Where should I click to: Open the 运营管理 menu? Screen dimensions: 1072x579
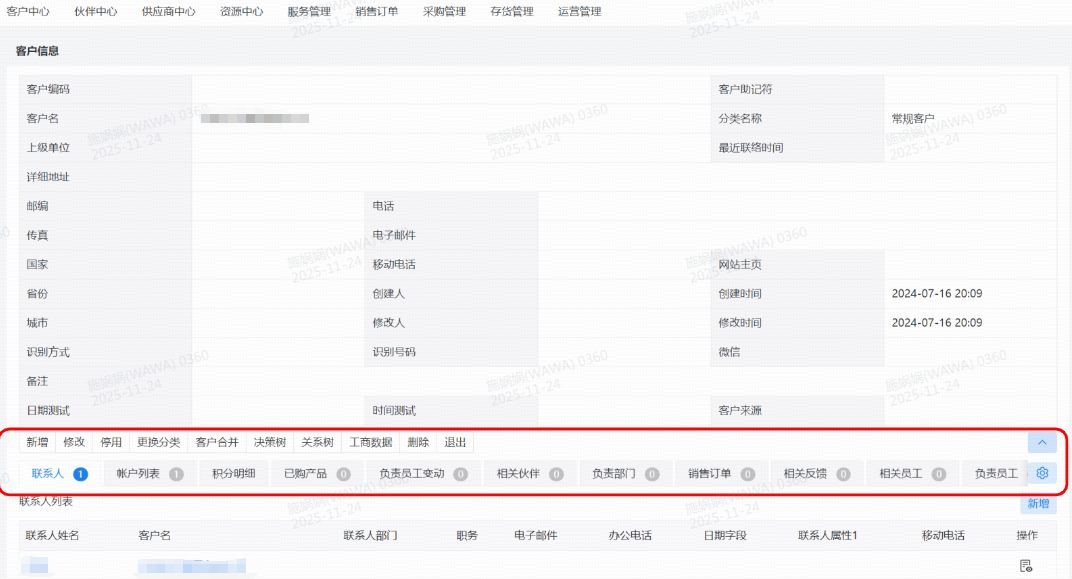[x=580, y=12]
